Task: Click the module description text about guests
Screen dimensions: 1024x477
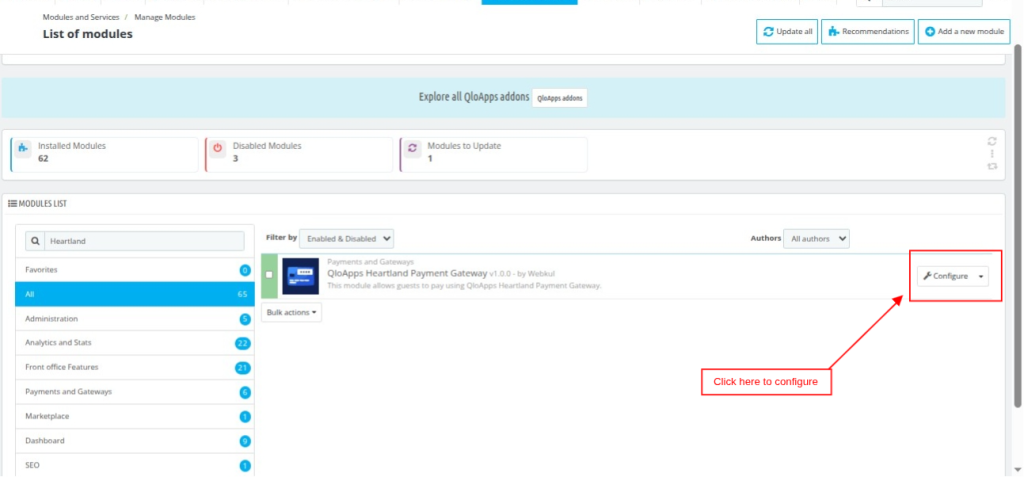Action: (x=464, y=286)
